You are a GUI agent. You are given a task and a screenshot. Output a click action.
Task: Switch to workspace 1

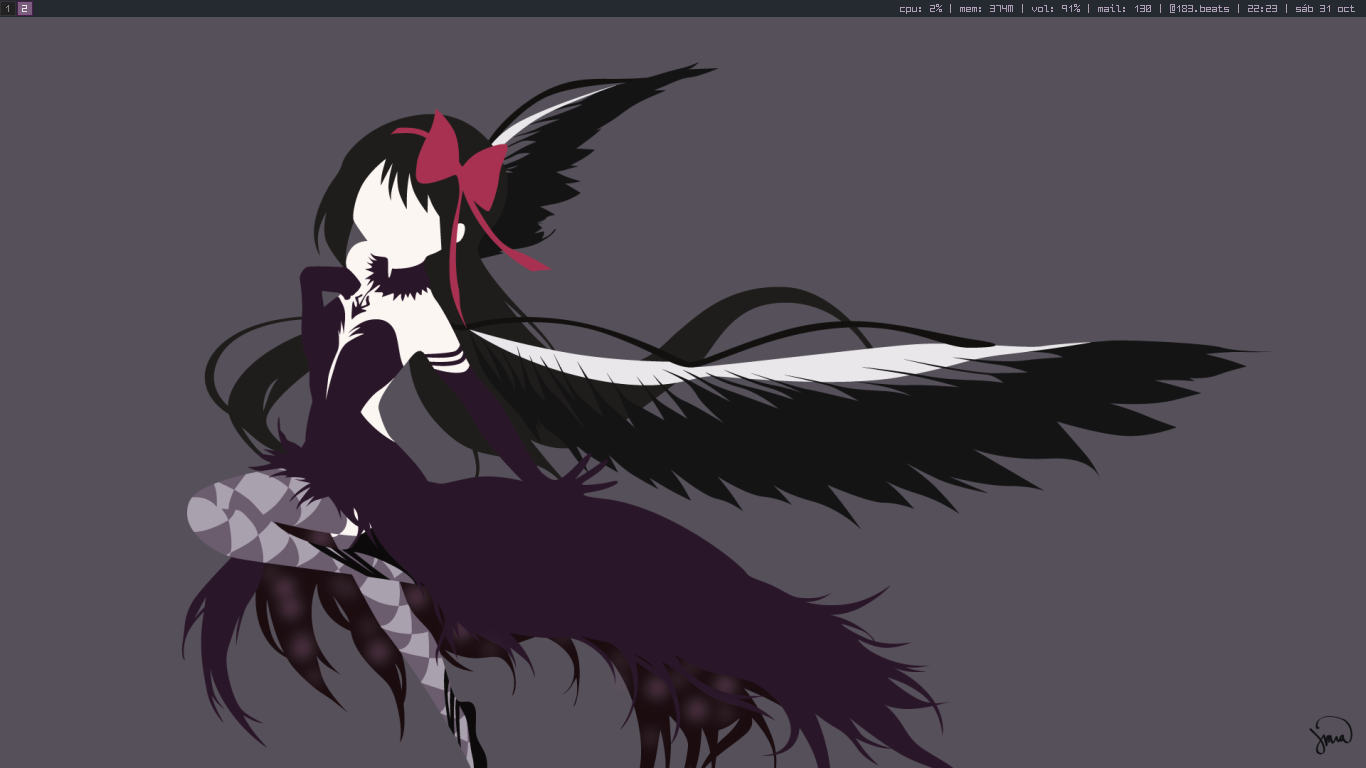(x=8, y=8)
